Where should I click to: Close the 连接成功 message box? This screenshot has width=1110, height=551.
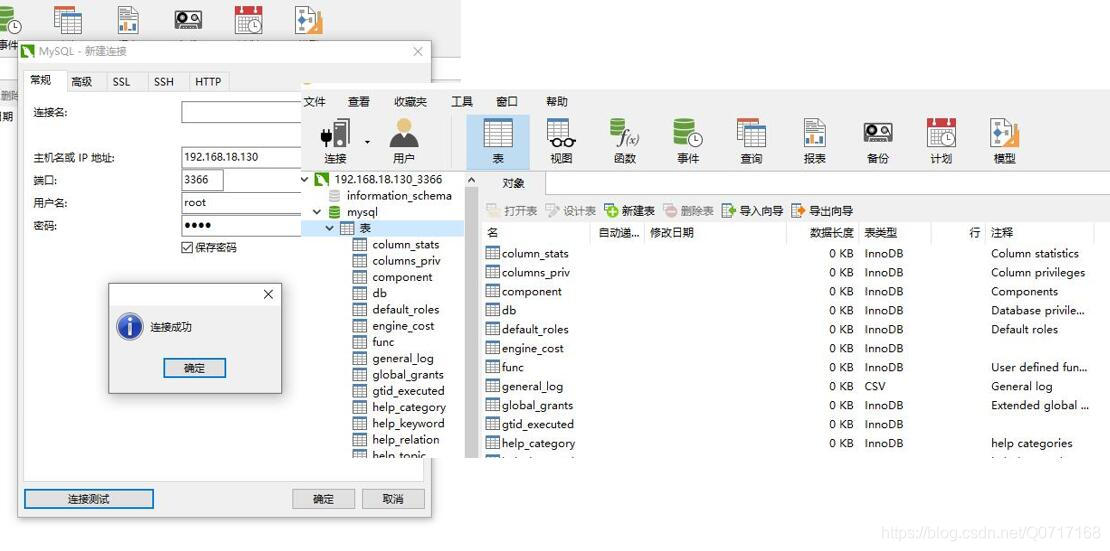(x=268, y=294)
